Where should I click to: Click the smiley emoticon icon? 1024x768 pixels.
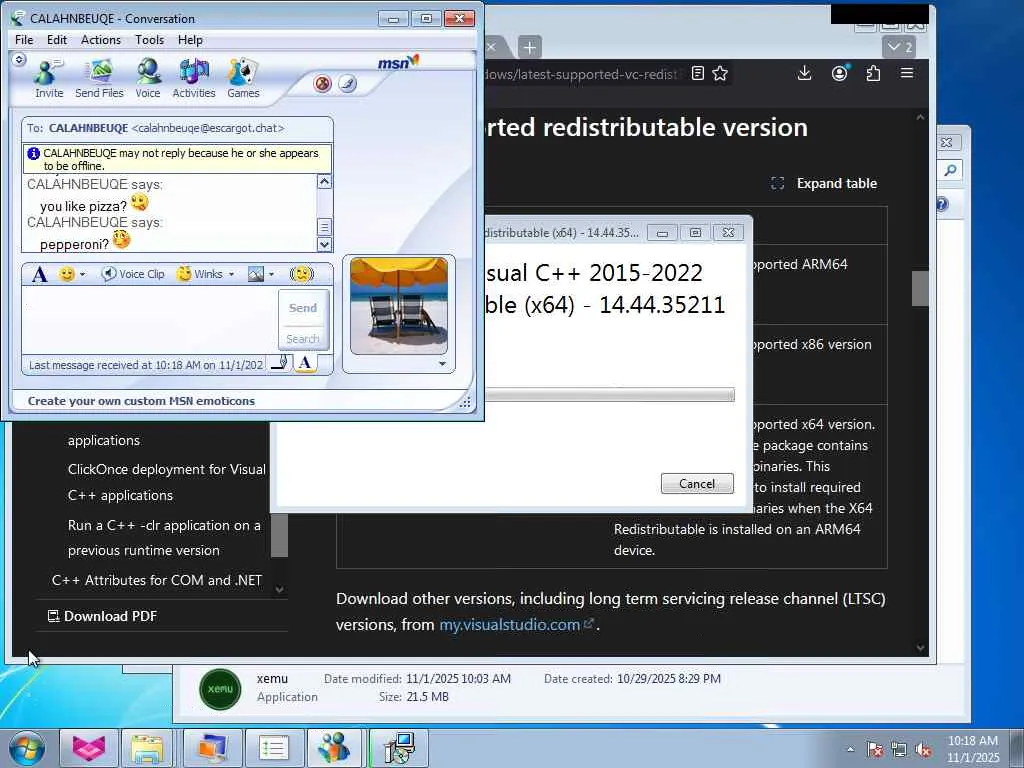click(67, 274)
